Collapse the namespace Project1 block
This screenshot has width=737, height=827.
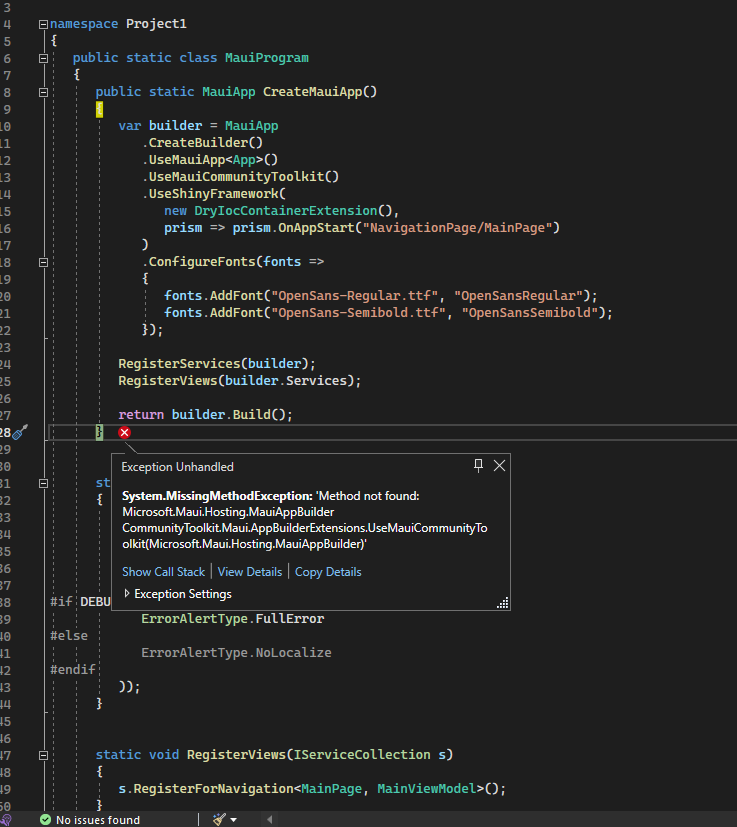tap(43, 24)
